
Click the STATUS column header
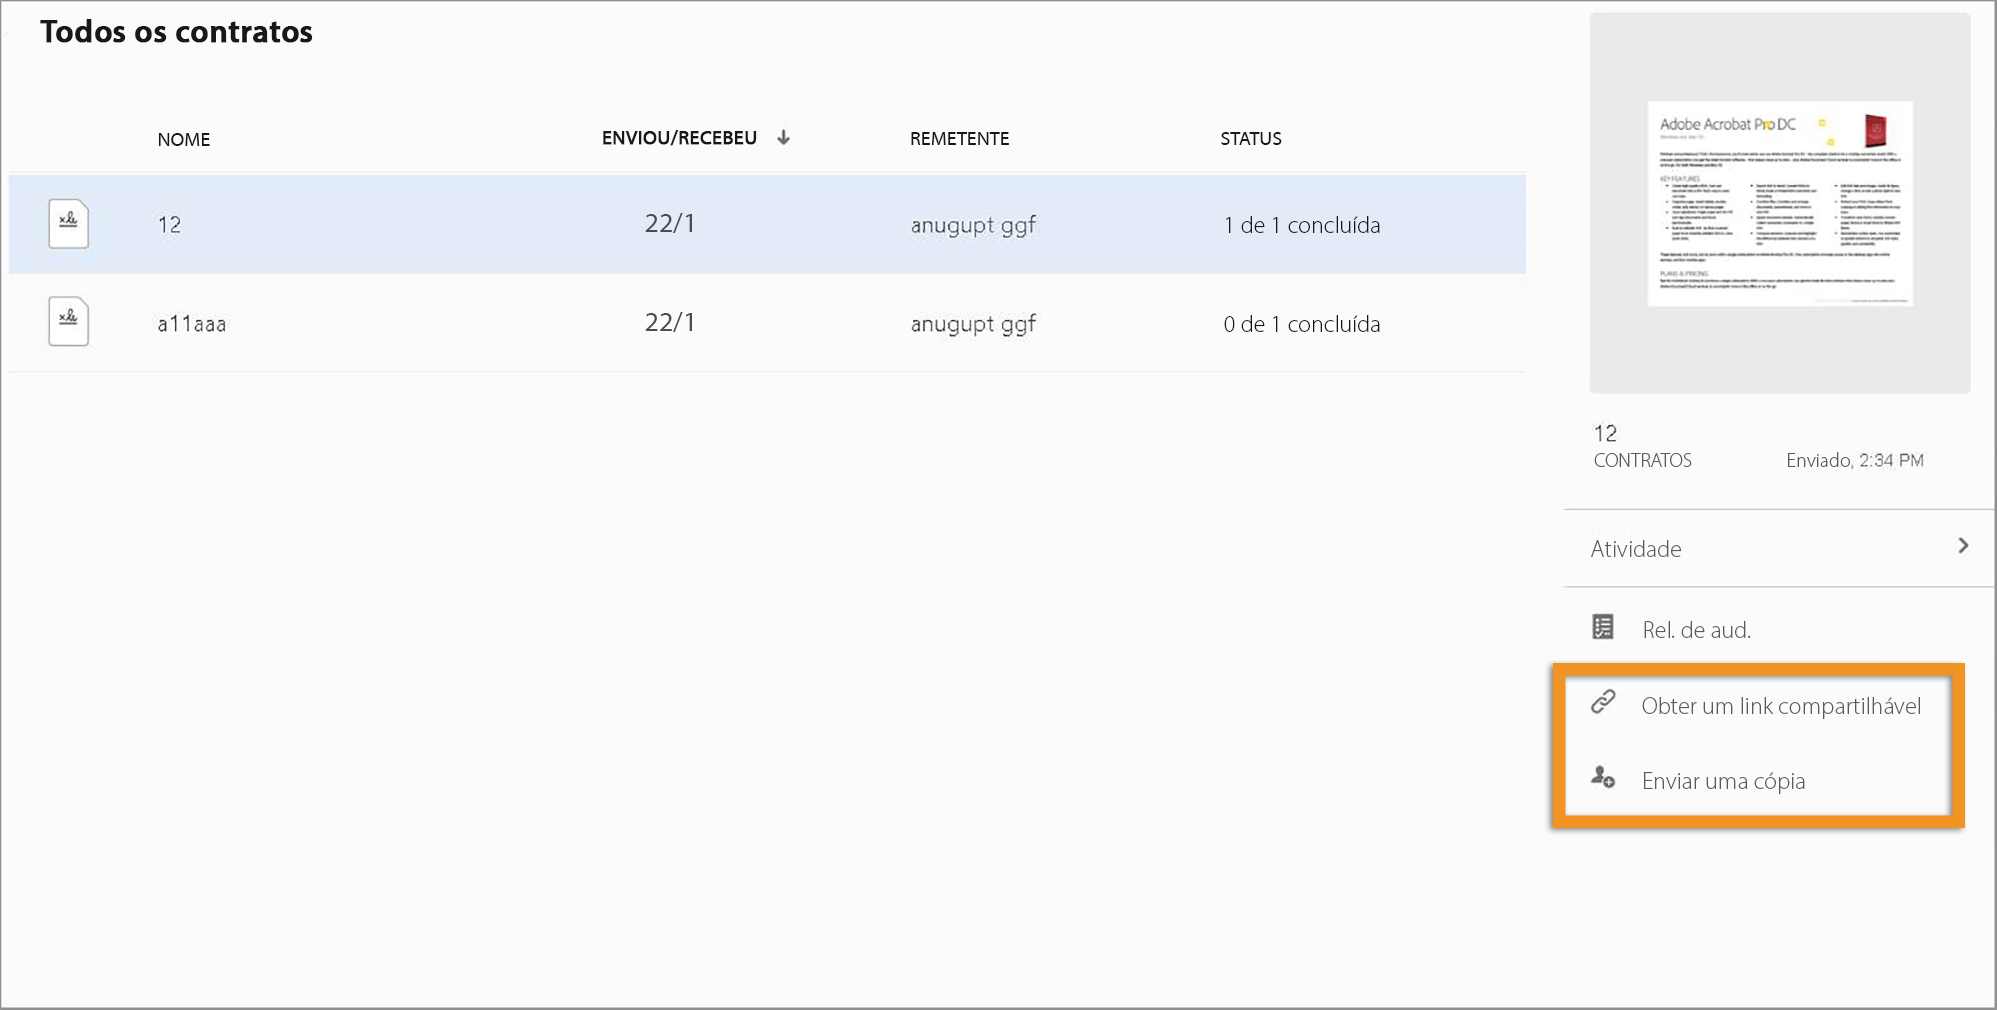point(1250,139)
